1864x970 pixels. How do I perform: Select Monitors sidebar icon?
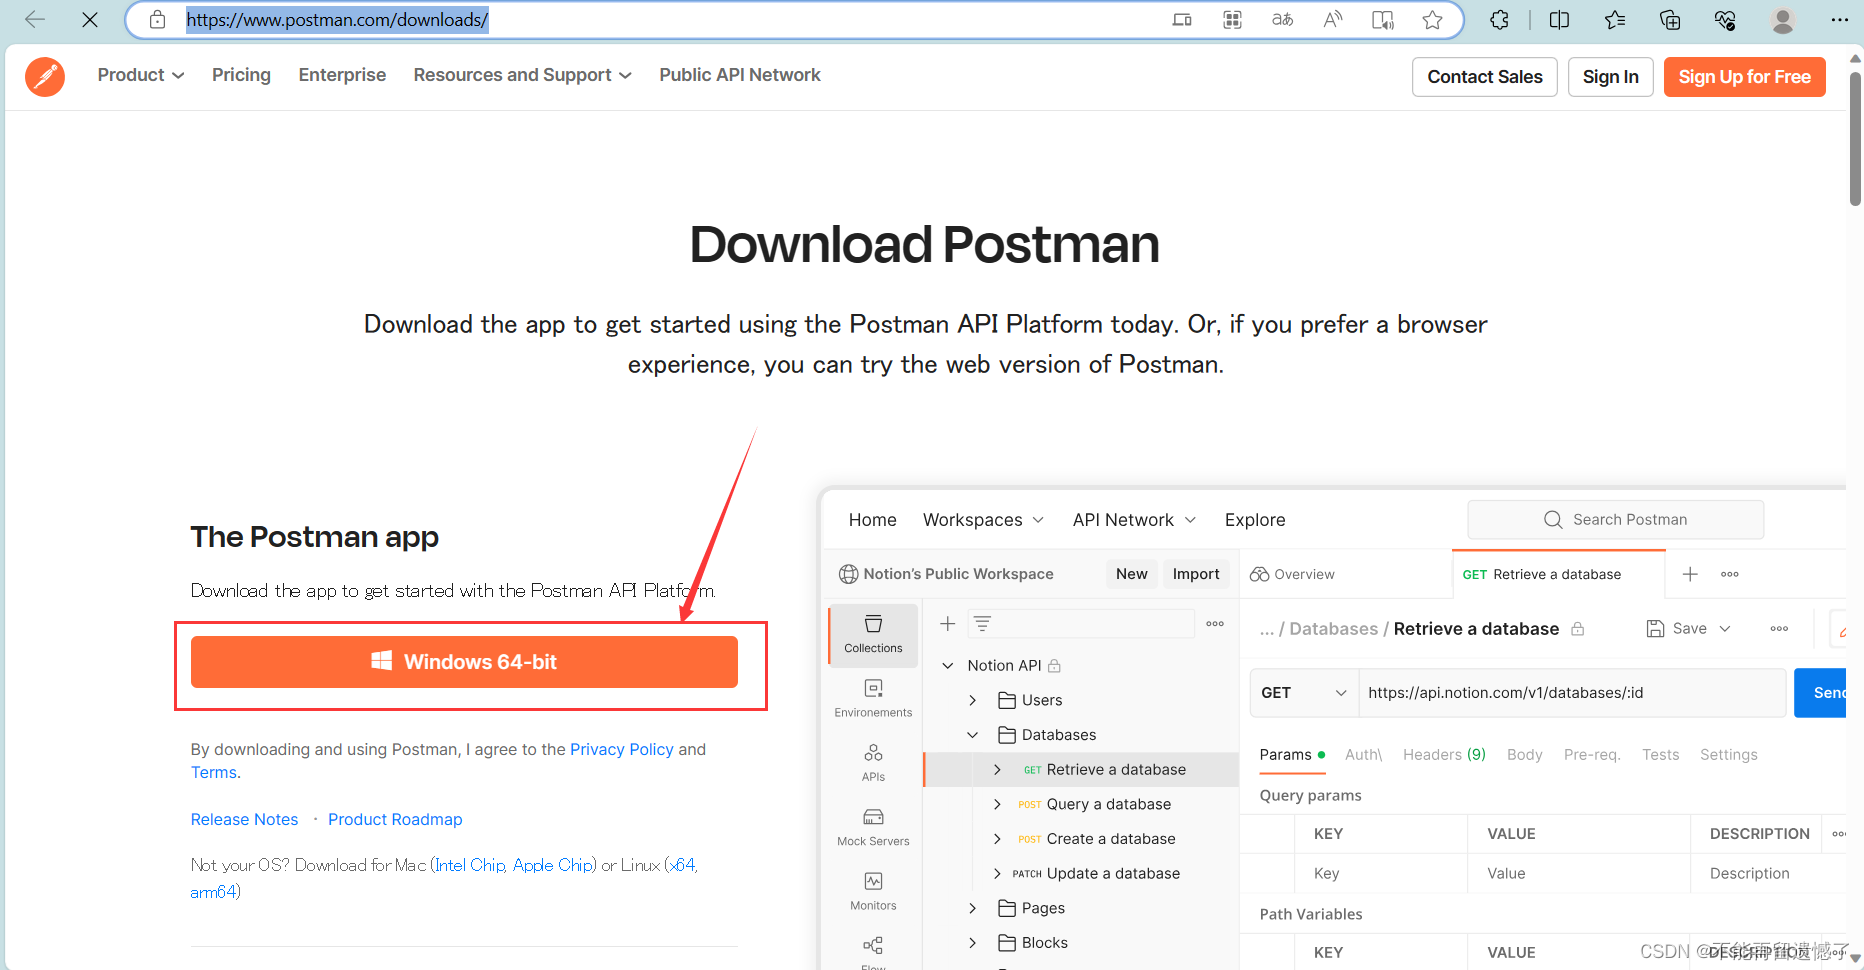873,891
